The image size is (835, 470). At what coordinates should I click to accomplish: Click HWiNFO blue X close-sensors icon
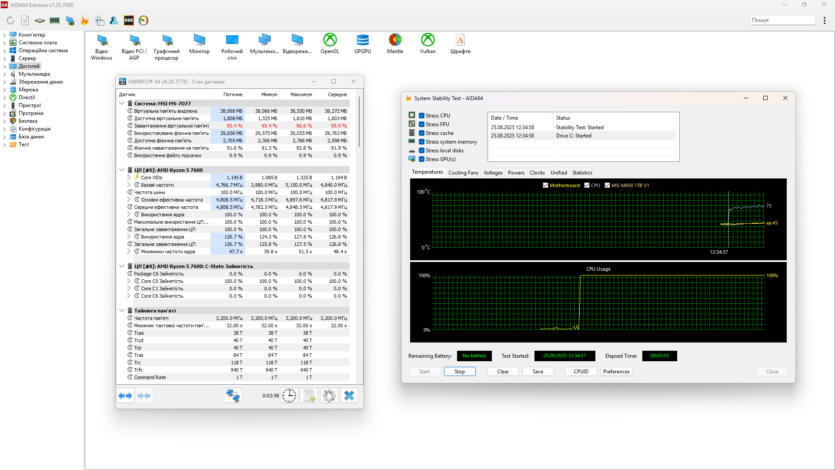tap(349, 395)
